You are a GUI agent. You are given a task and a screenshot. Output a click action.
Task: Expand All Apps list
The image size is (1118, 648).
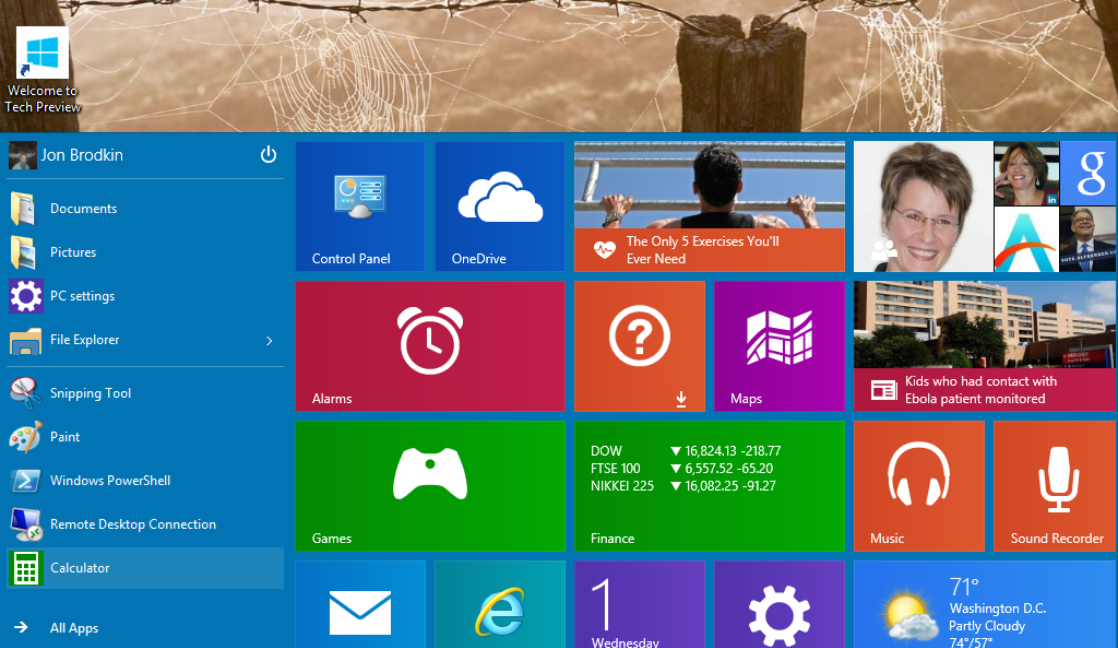coord(73,628)
